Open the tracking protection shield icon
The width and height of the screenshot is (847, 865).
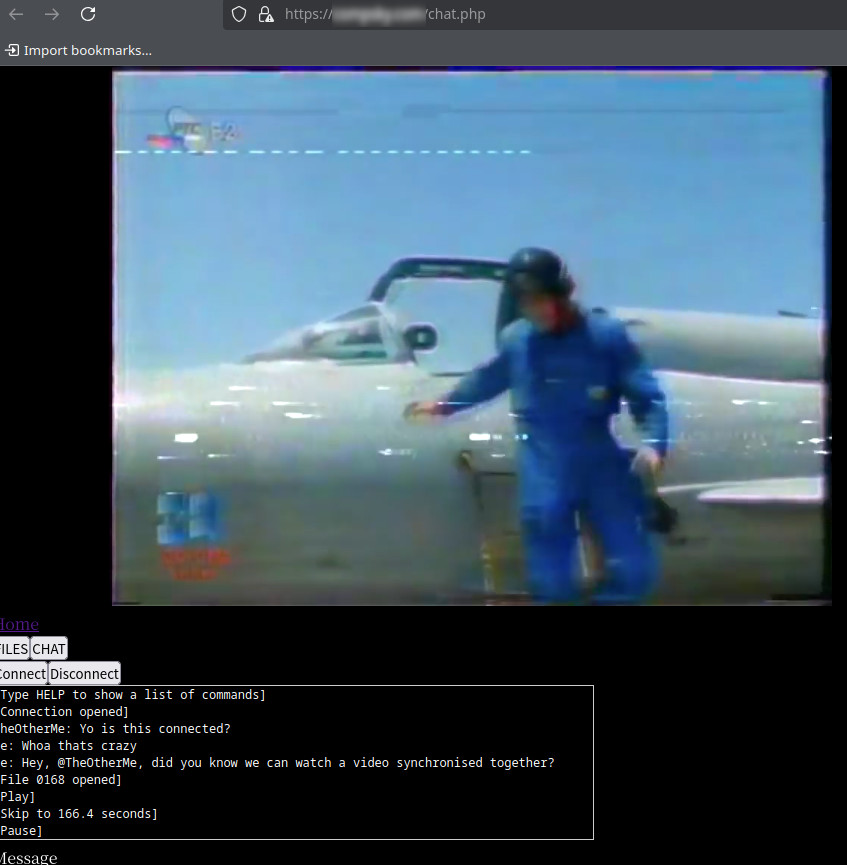[x=238, y=14]
